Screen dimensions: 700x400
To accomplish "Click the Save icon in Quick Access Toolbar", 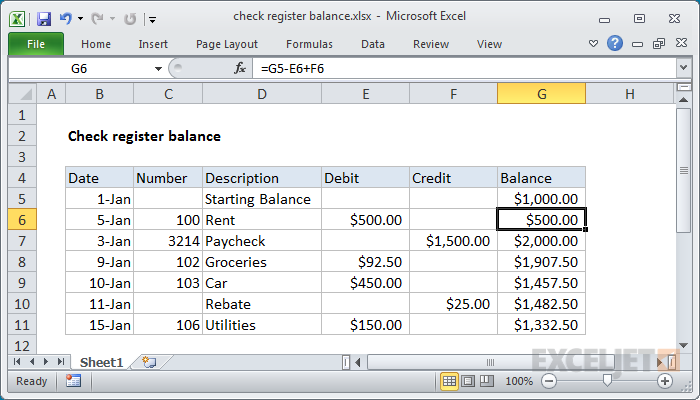I will [44, 19].
